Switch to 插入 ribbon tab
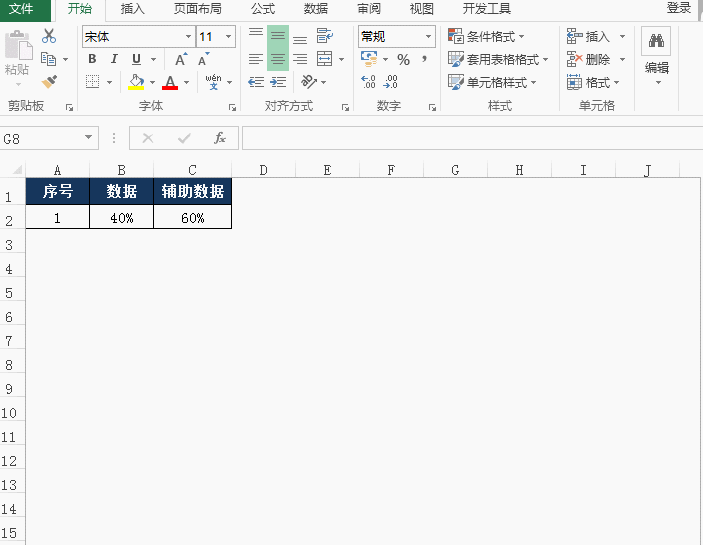This screenshot has width=703, height=545. (133, 9)
